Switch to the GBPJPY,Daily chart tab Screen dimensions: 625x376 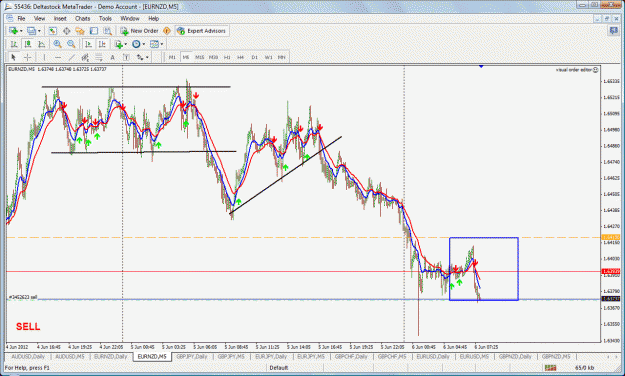192,356
